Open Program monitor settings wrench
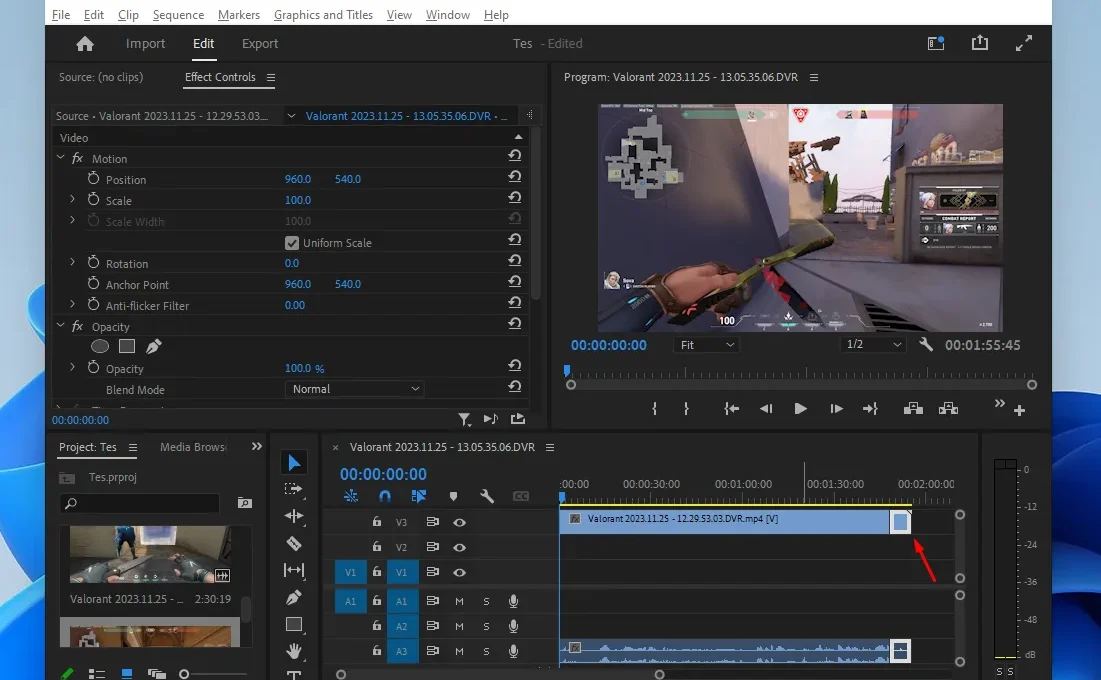 coord(926,344)
